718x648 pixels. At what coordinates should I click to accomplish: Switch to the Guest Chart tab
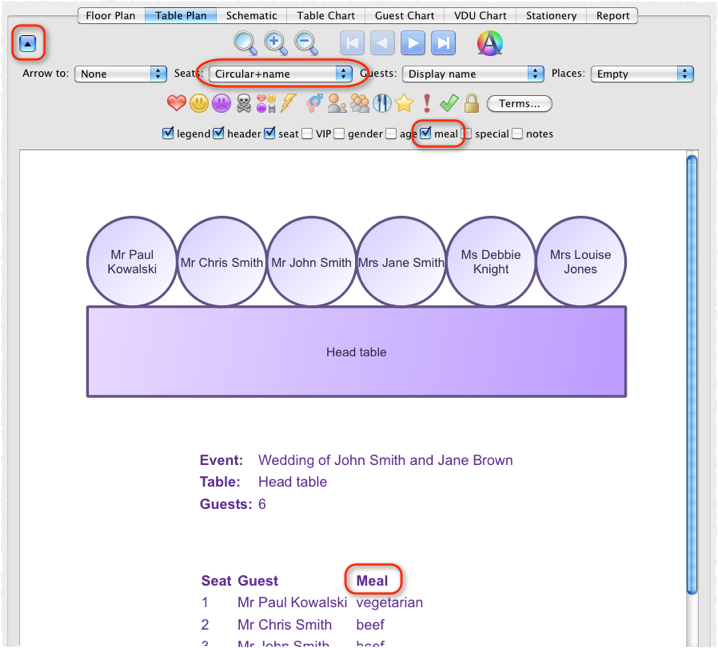[404, 16]
